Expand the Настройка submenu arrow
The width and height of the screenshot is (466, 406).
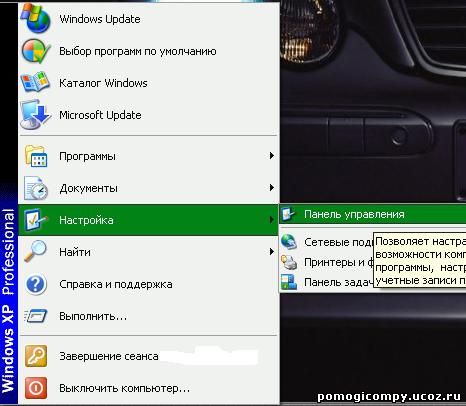pos(272,220)
